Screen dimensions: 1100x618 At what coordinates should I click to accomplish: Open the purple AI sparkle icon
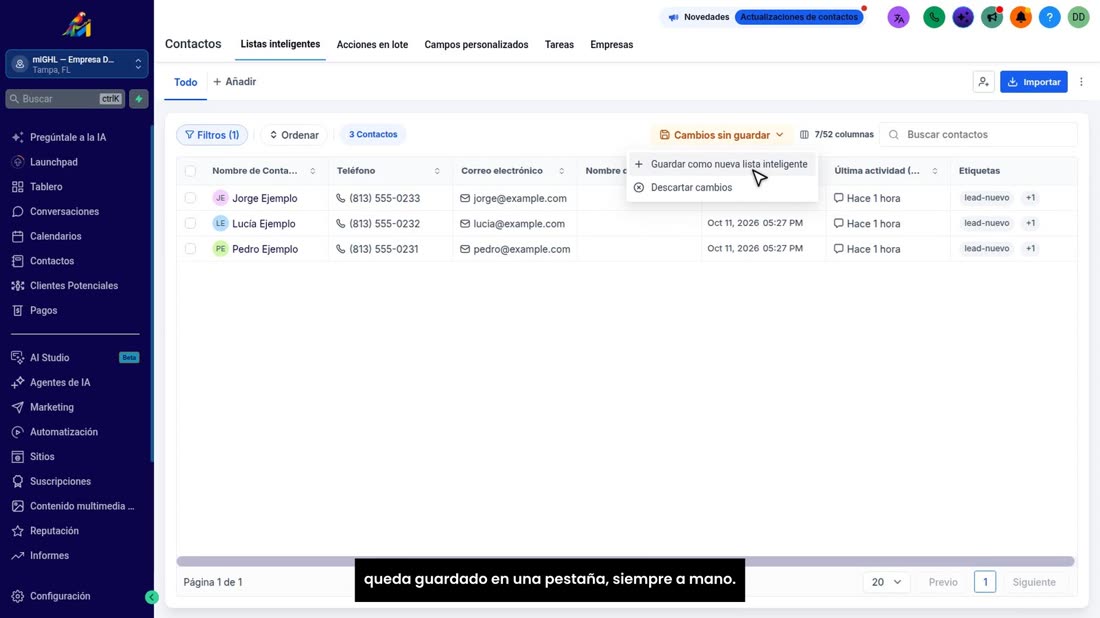click(962, 17)
